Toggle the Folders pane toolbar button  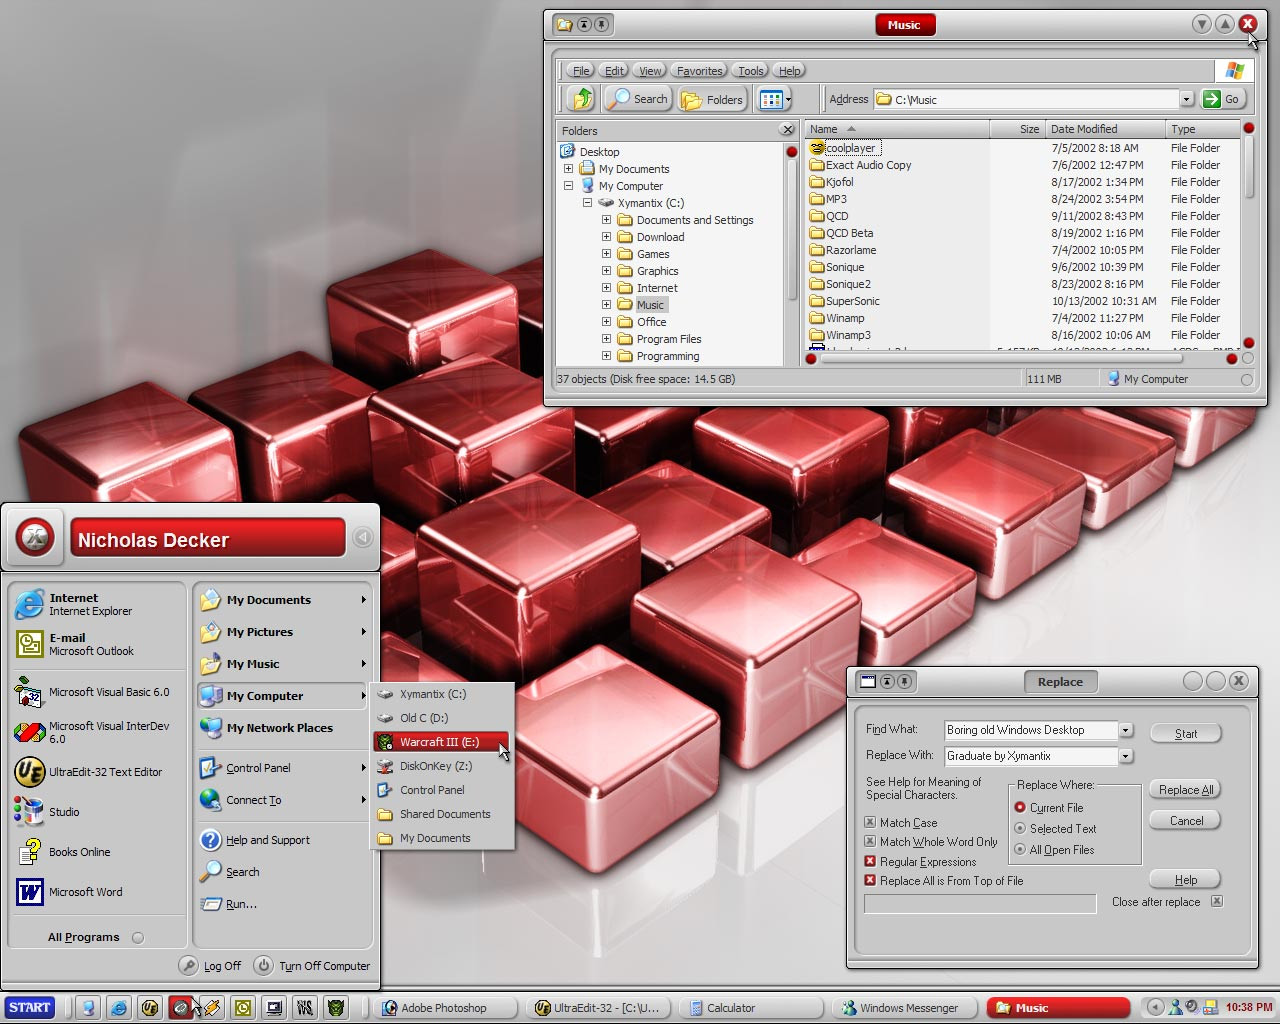coord(712,99)
